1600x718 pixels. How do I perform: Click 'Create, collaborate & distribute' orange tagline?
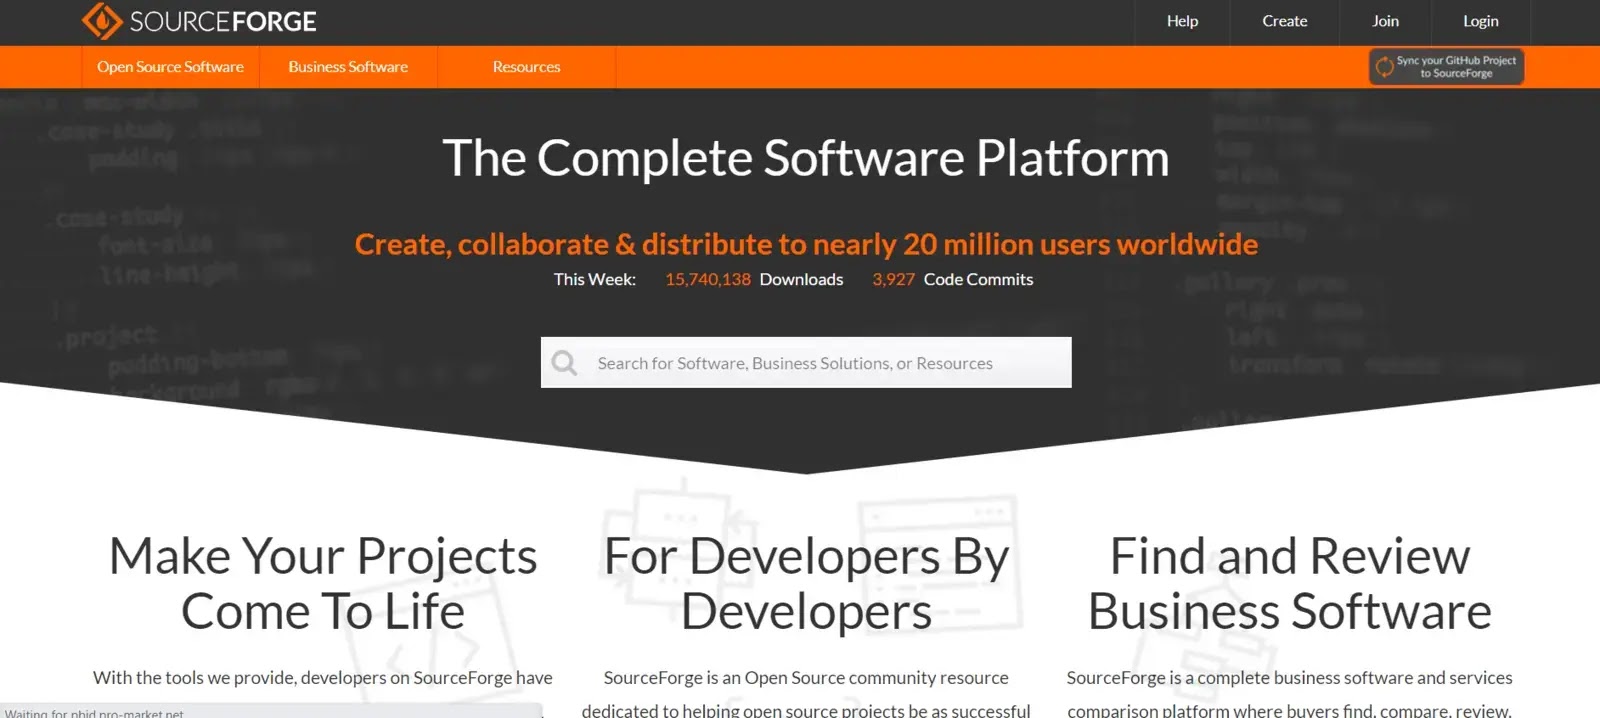pos(806,244)
